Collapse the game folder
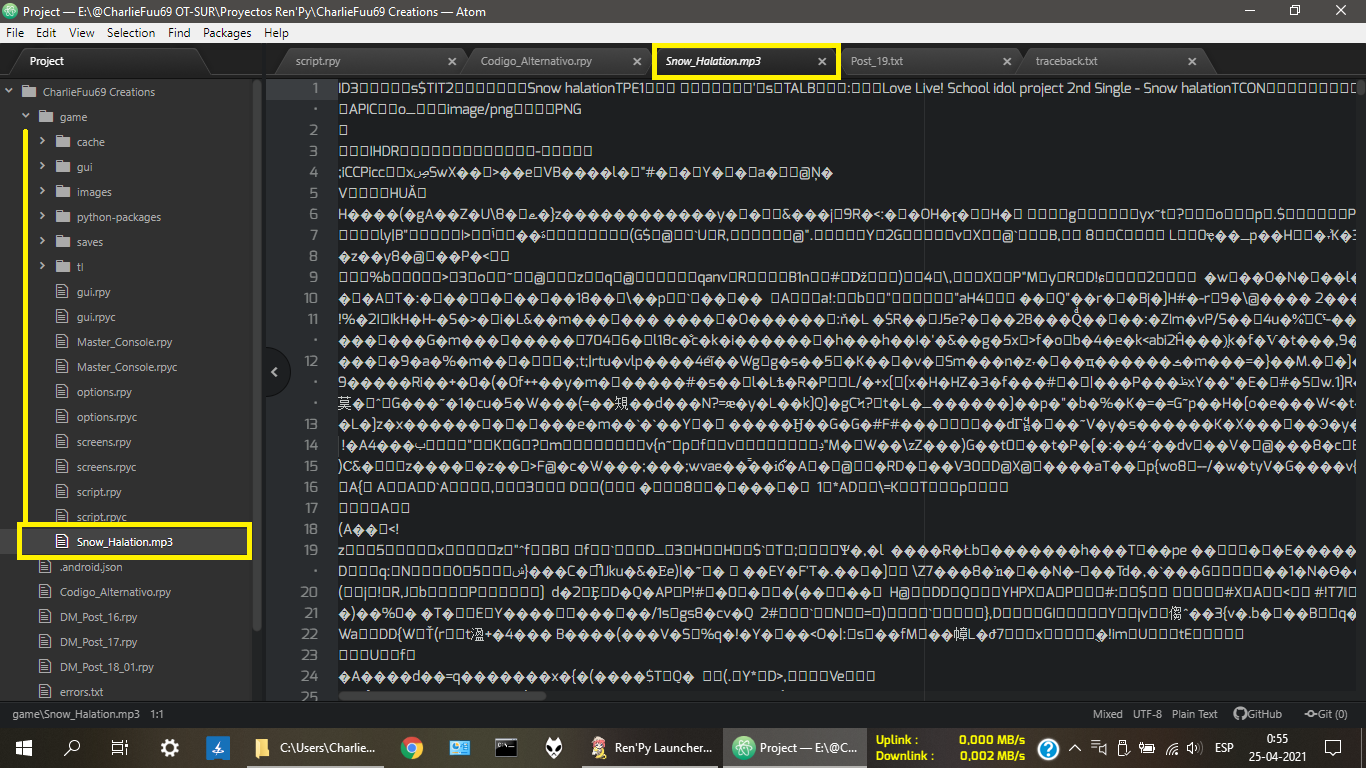The image size is (1366, 768). (x=27, y=117)
